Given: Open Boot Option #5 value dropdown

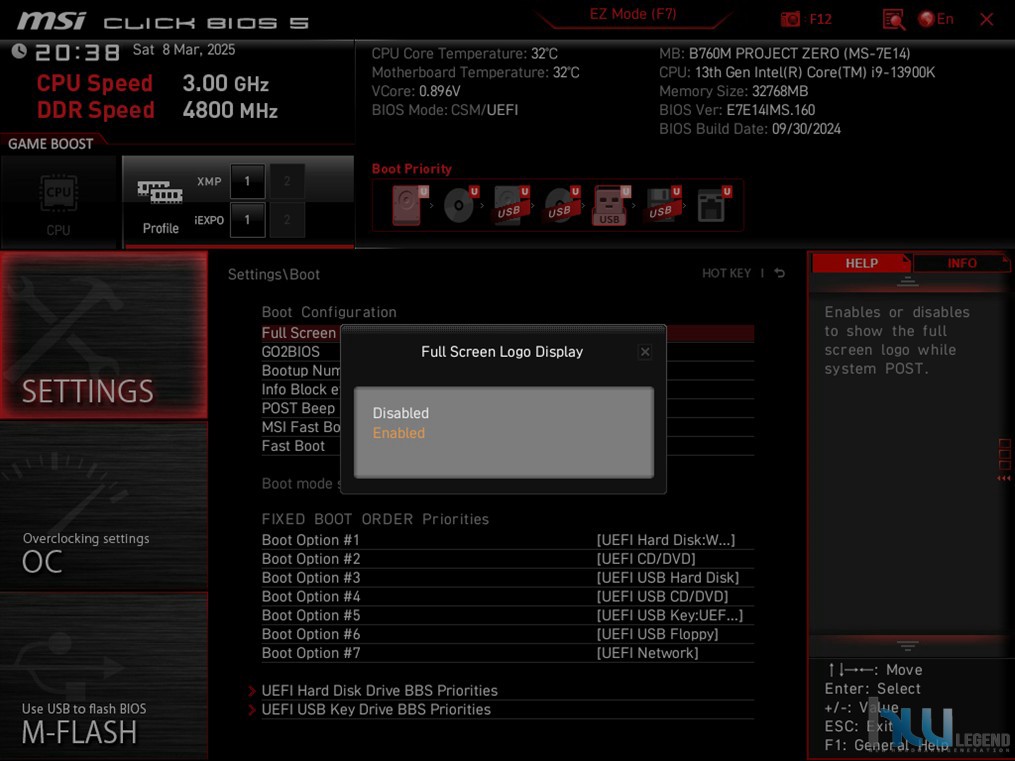Looking at the screenshot, I should tap(669, 615).
